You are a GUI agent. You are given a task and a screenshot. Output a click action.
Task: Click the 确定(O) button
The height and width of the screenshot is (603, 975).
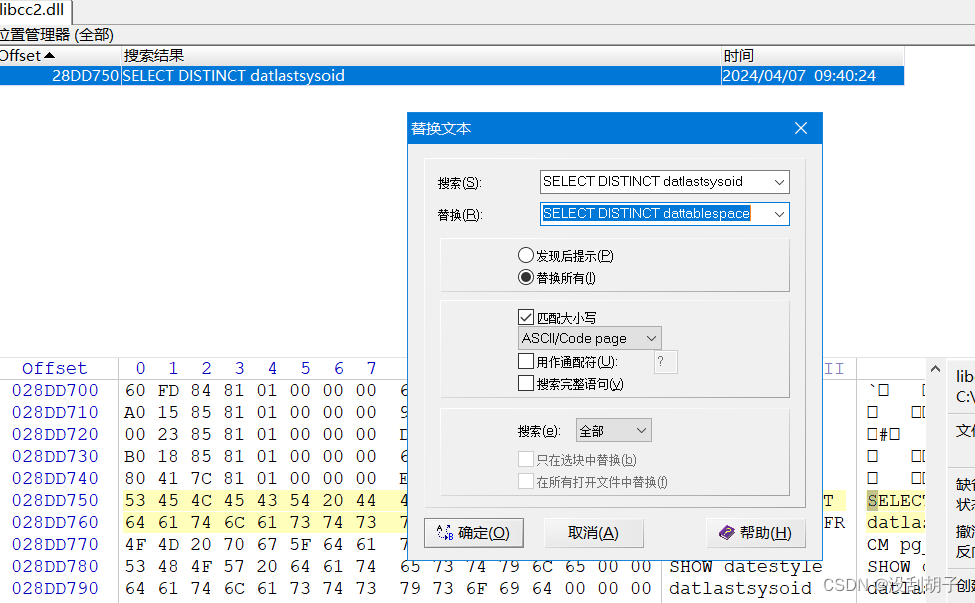(x=473, y=532)
